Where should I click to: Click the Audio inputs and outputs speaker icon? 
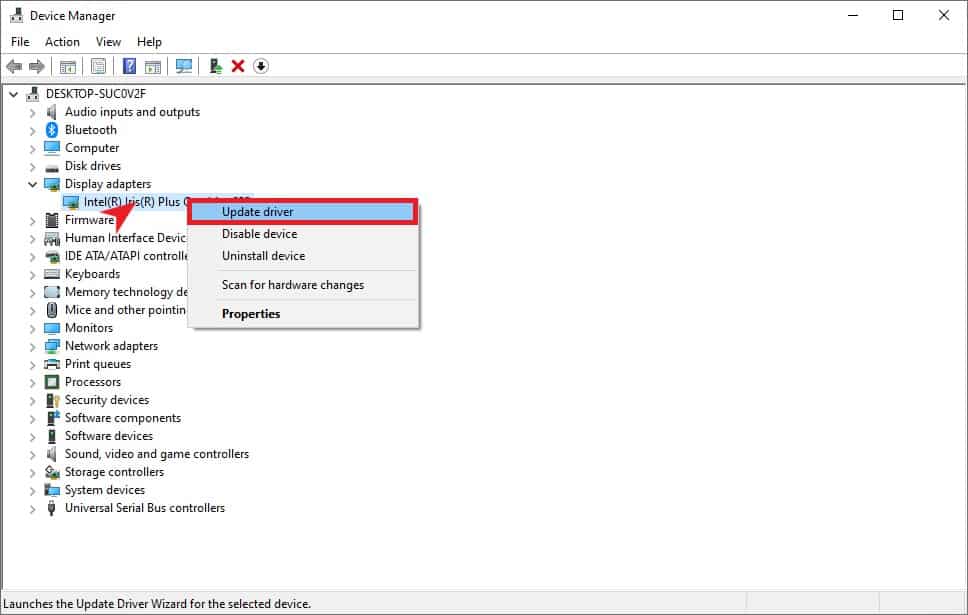pos(52,112)
